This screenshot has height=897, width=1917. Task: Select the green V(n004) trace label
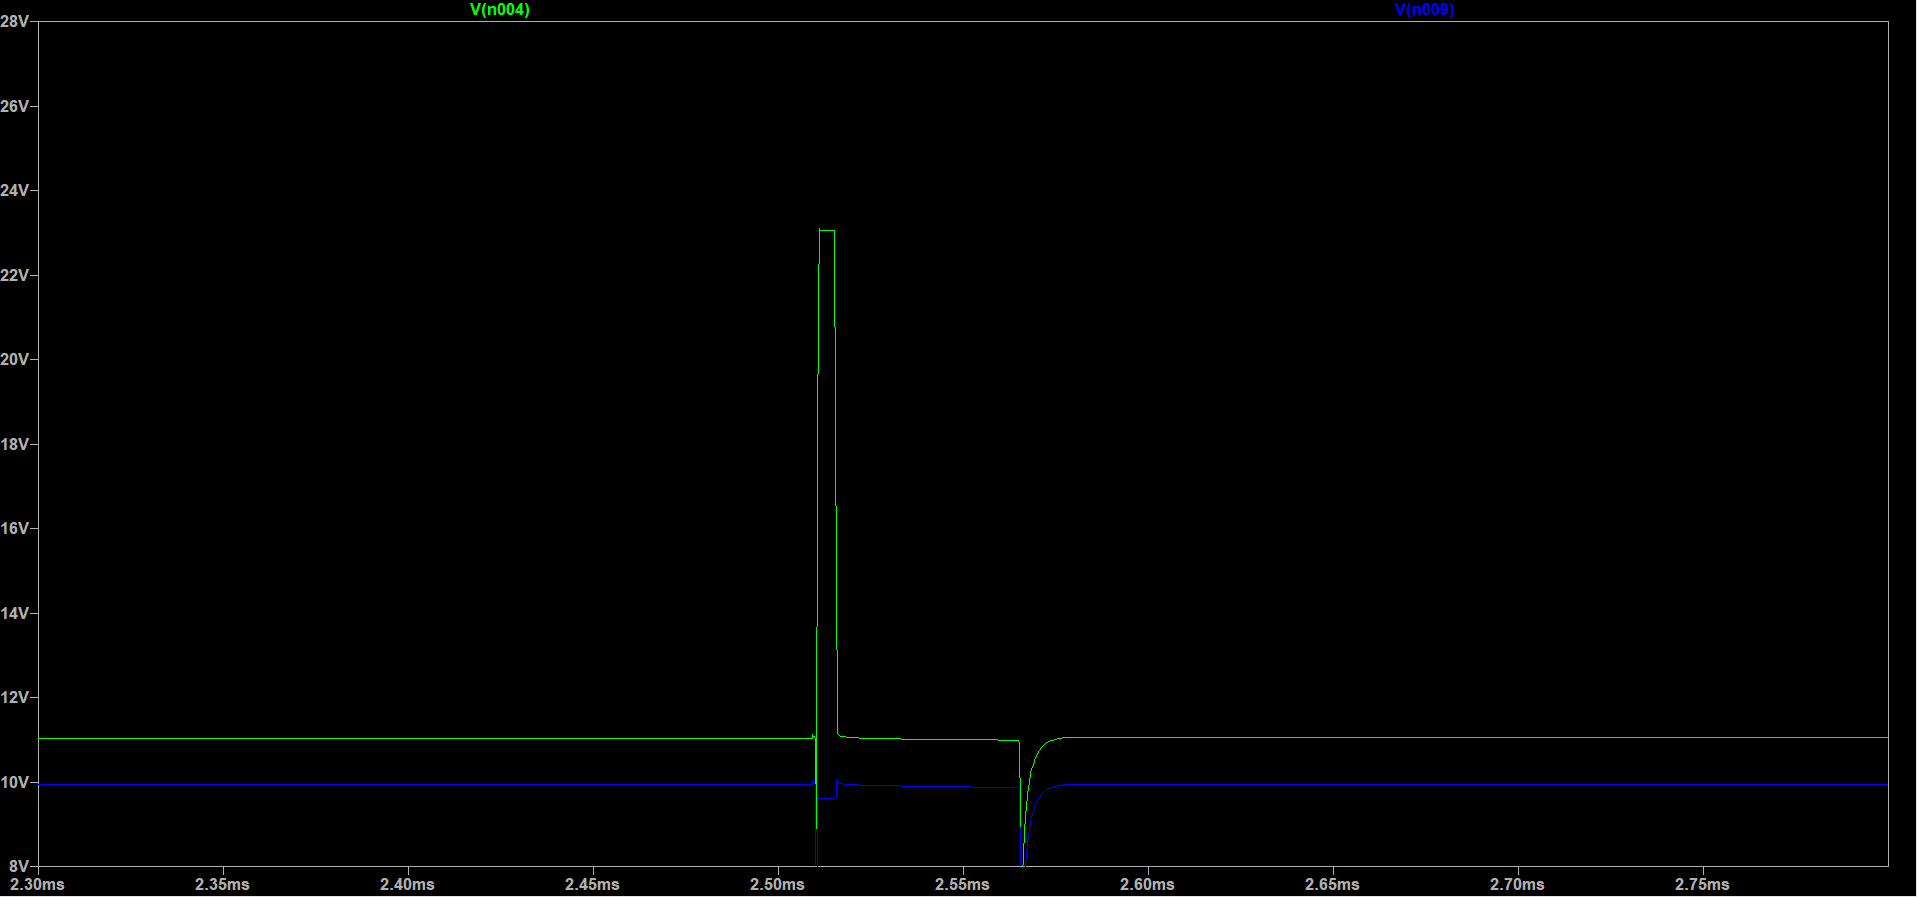(x=500, y=10)
